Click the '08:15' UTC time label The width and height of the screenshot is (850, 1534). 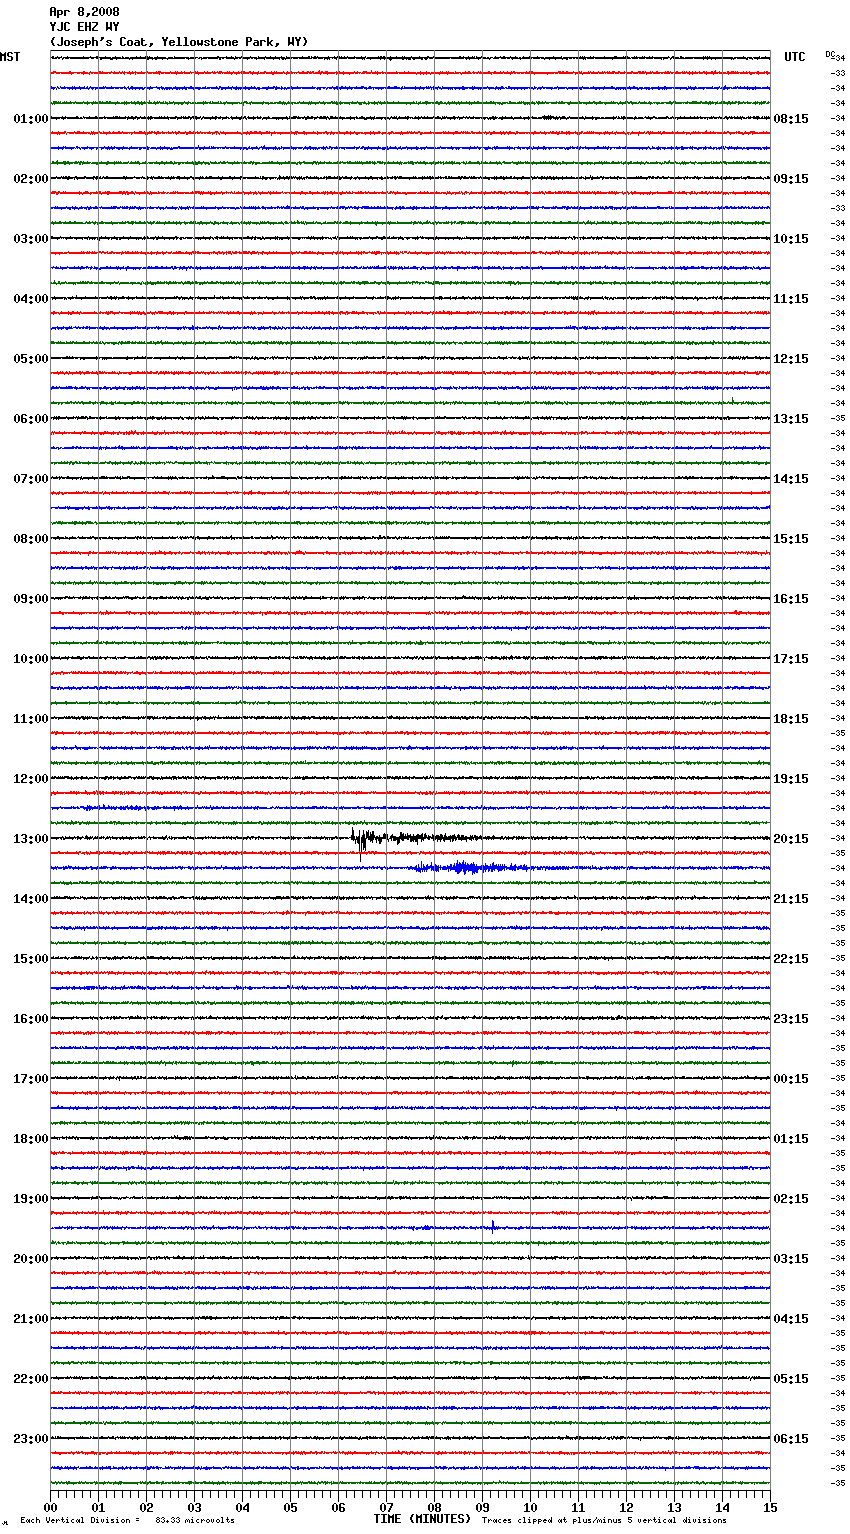pyautogui.click(x=791, y=119)
